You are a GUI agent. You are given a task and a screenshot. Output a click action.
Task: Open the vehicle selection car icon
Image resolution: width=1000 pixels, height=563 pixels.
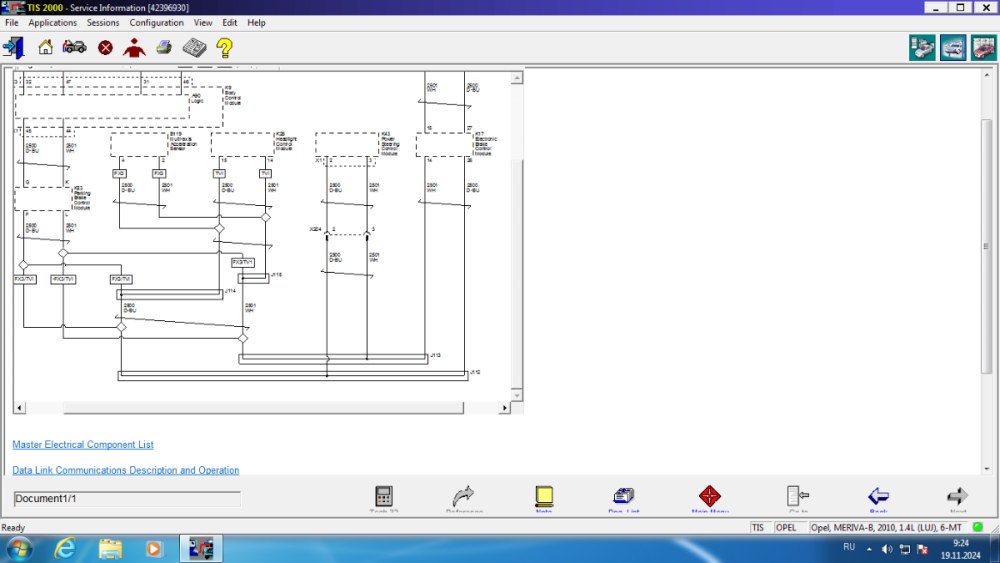pyautogui.click(x=75, y=47)
